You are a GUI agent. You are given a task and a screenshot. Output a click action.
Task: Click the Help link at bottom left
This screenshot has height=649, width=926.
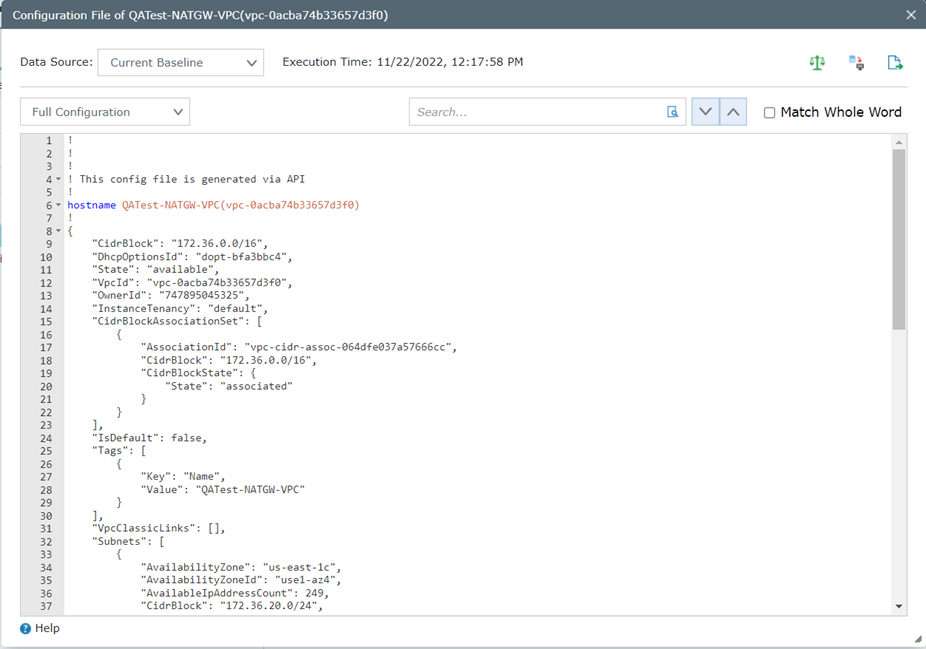pos(47,629)
